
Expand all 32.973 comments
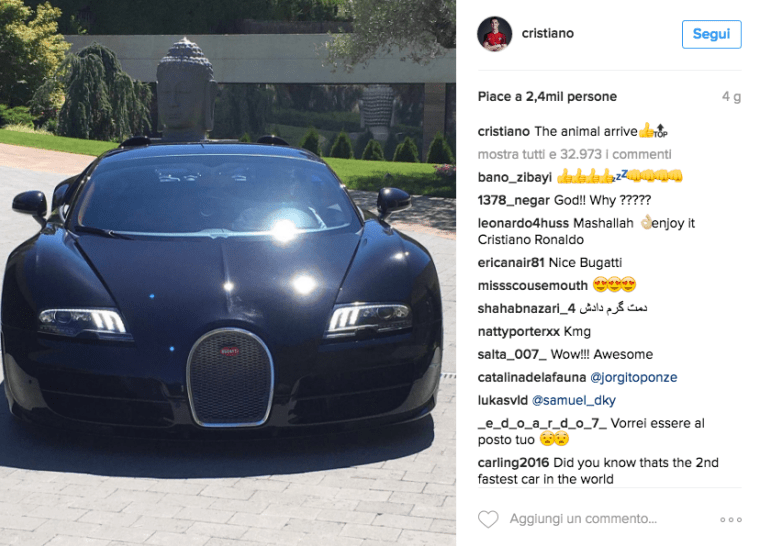pos(574,154)
